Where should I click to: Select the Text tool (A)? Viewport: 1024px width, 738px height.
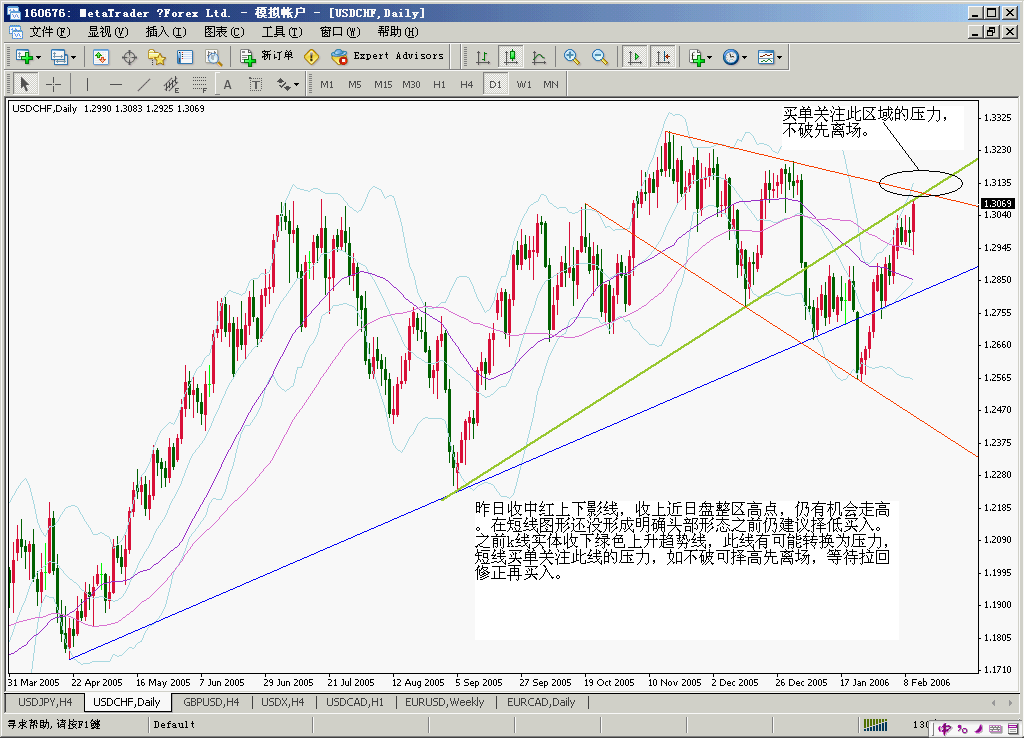[227, 84]
